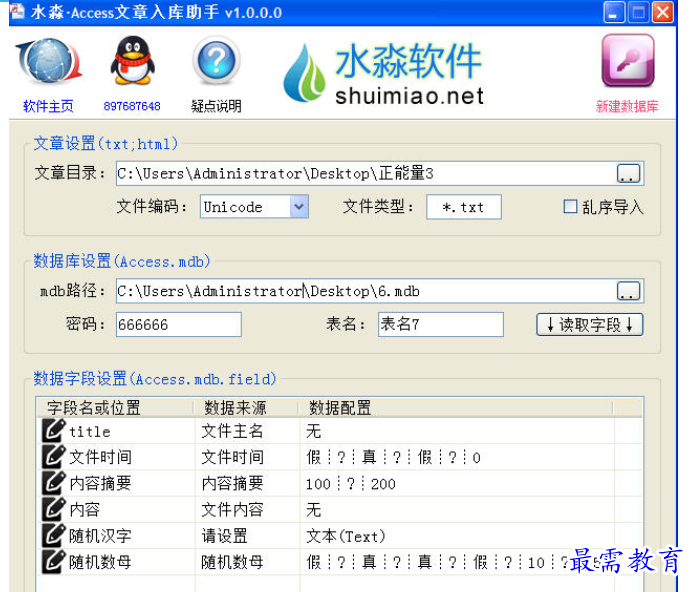
Task: Click the QQ penguin icon 897687648
Action: (x=132, y=60)
